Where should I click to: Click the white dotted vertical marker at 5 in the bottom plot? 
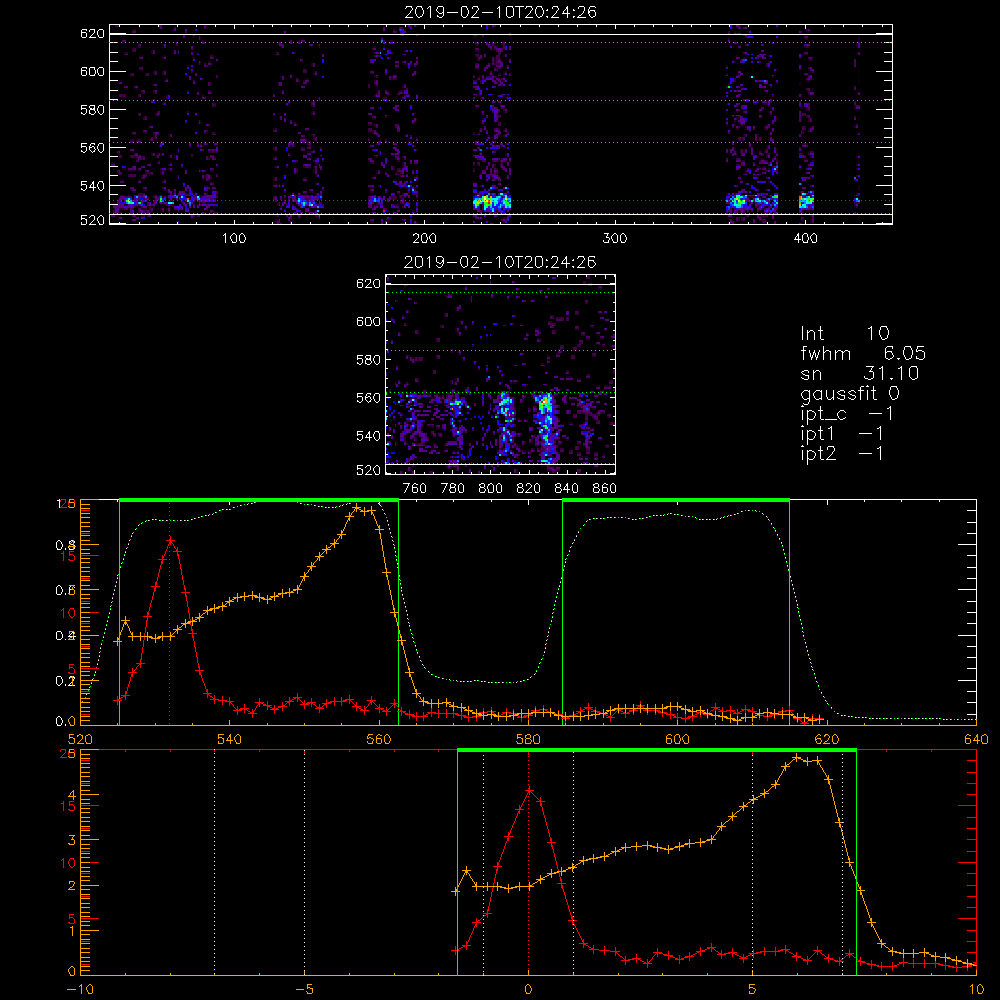click(753, 862)
